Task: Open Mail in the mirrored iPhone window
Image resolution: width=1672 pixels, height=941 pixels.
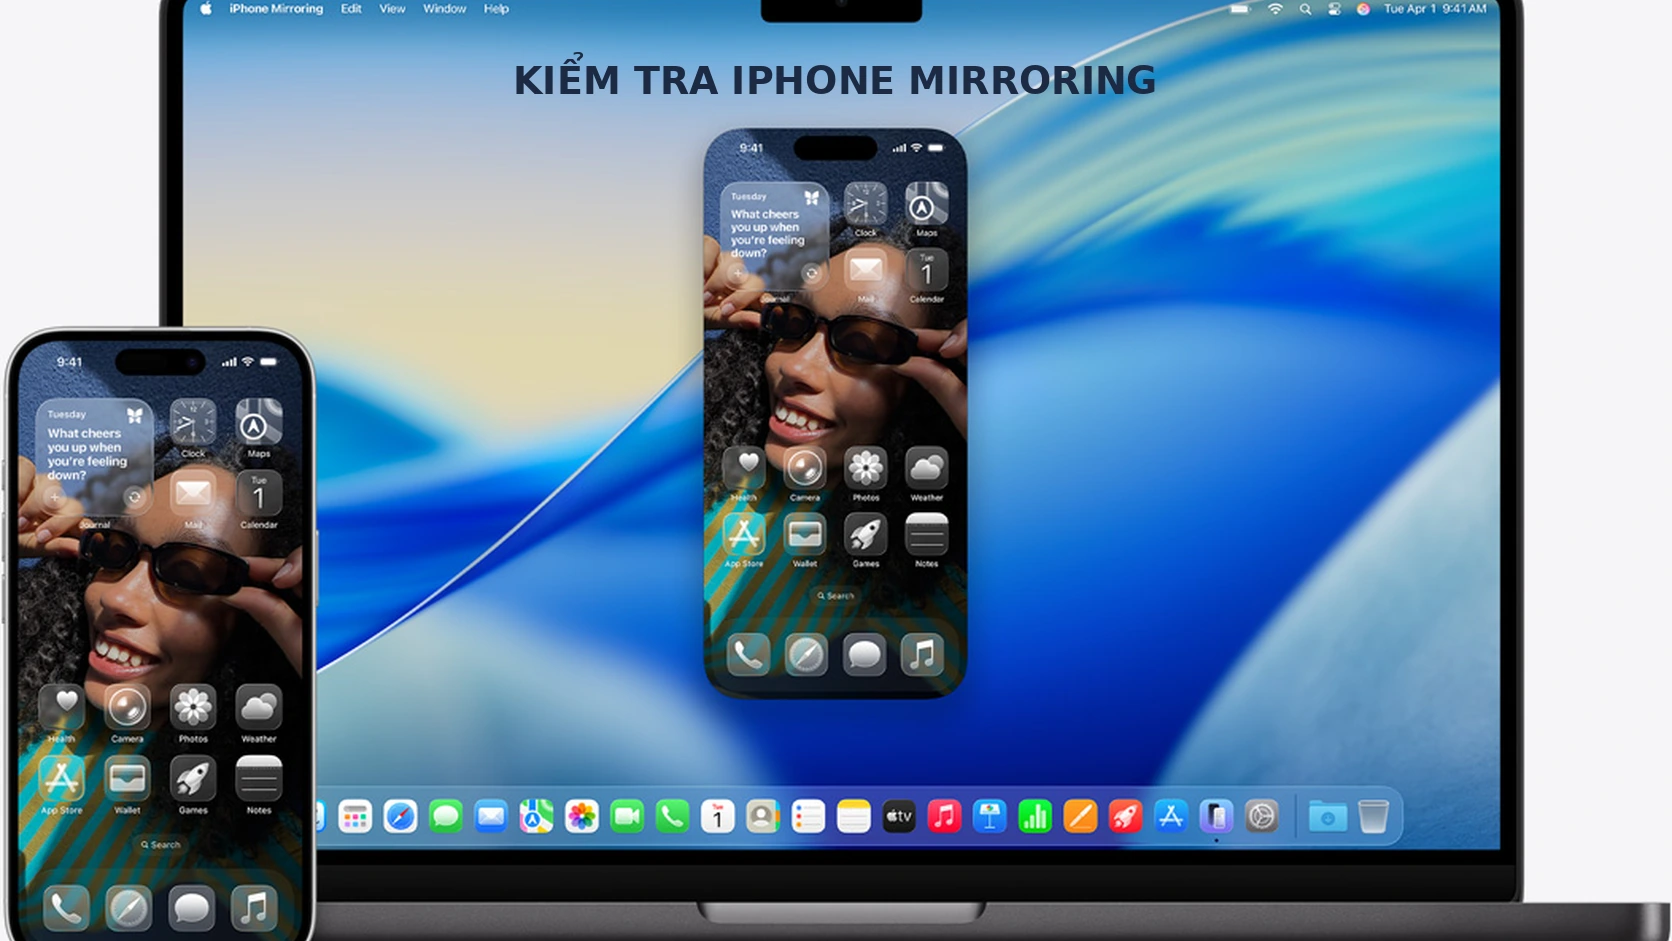Action: [x=865, y=270]
